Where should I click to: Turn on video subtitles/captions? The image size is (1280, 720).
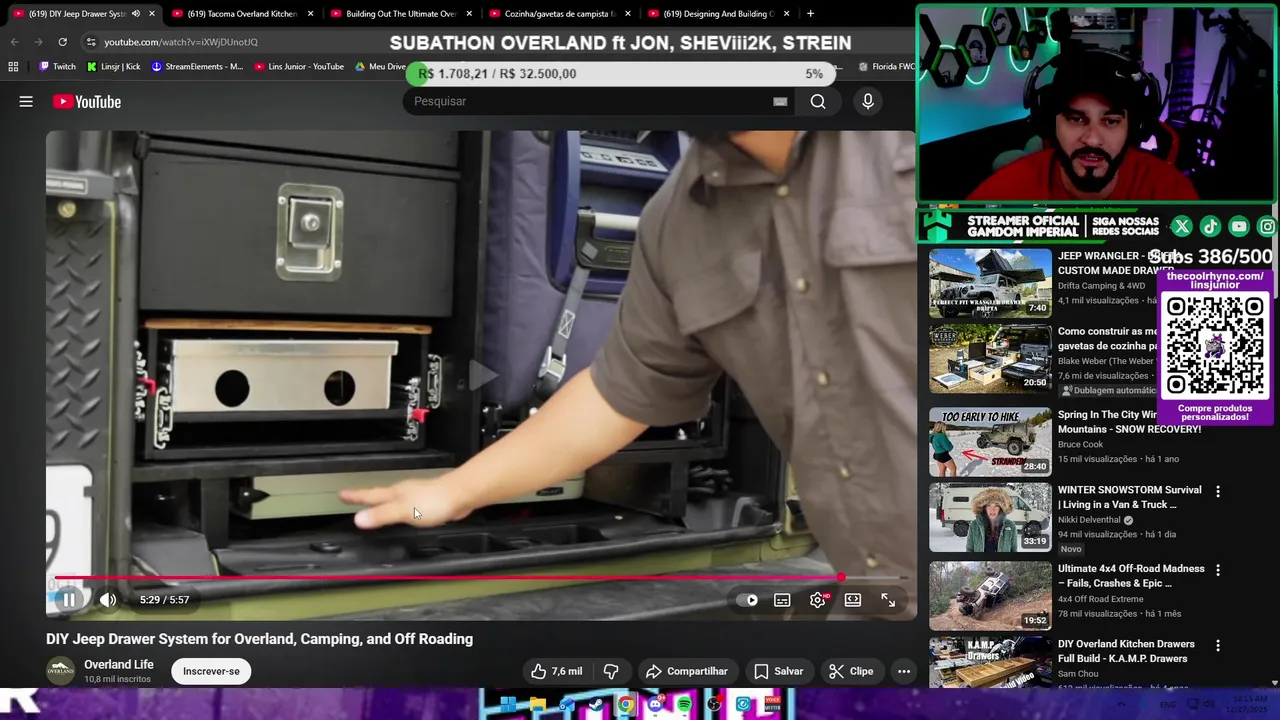coord(782,600)
